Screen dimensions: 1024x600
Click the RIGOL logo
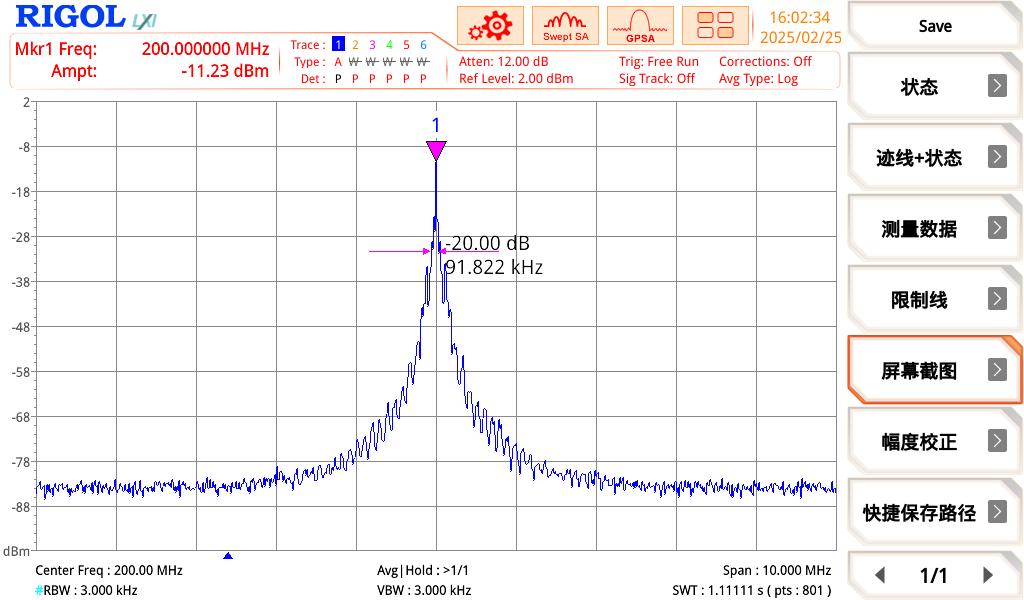pyautogui.click(x=68, y=17)
